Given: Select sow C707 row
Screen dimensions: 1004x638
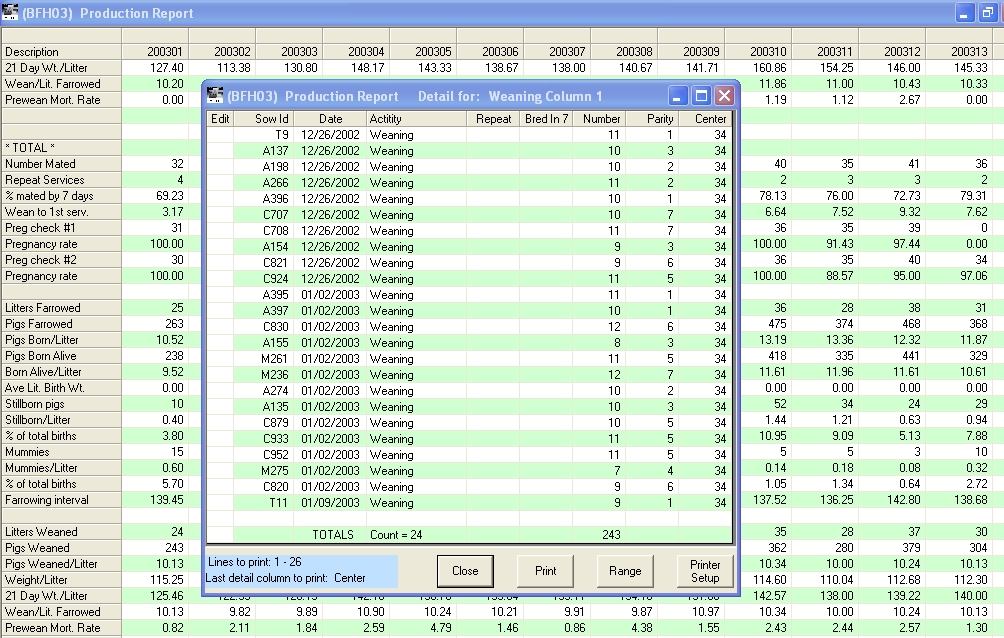Looking at the screenshot, I should [x=469, y=215].
